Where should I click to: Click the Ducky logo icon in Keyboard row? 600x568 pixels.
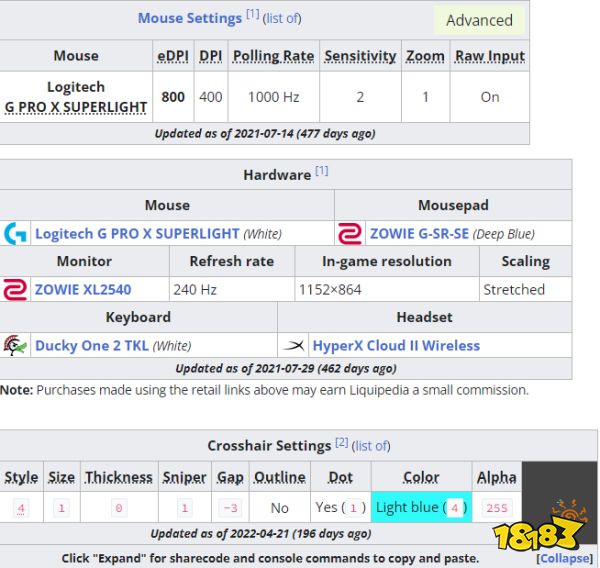click(x=15, y=345)
